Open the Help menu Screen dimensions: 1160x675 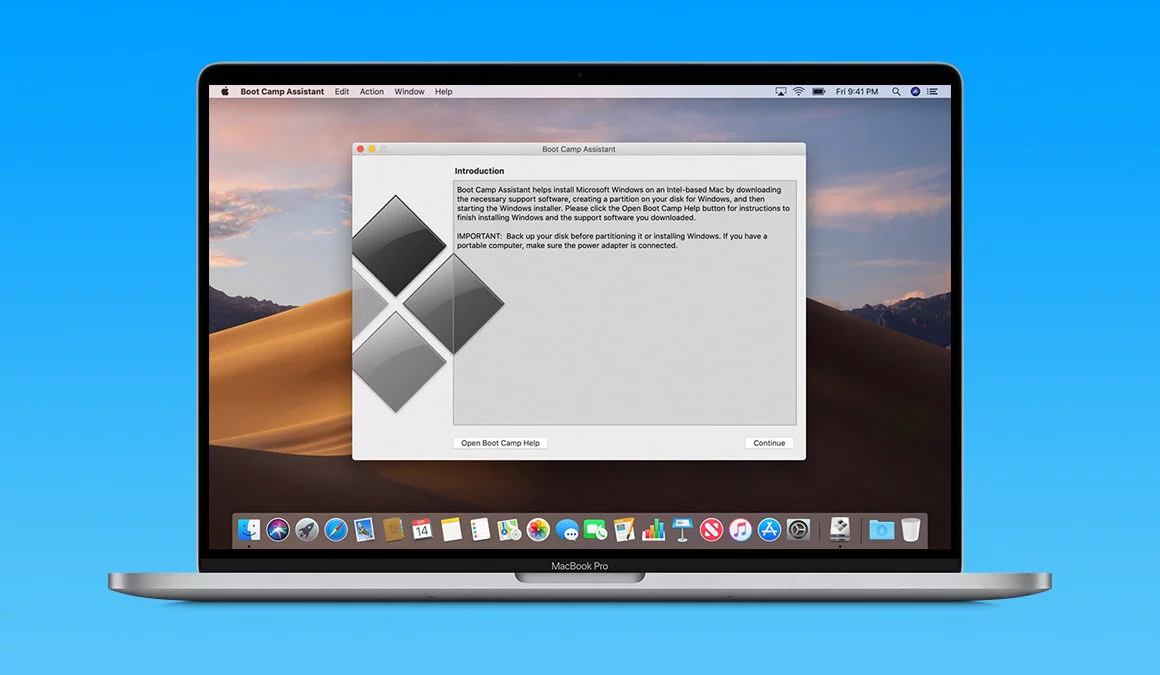pyautogui.click(x=444, y=92)
